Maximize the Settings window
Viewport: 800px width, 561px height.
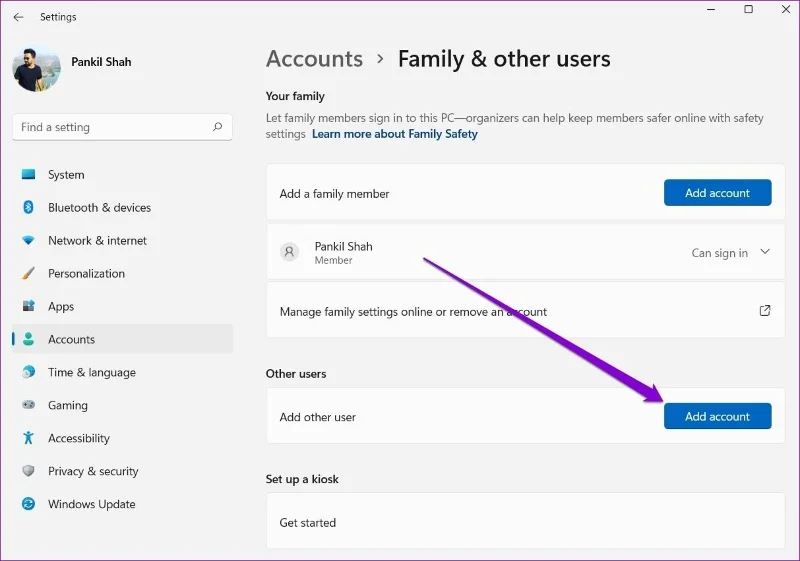748,9
